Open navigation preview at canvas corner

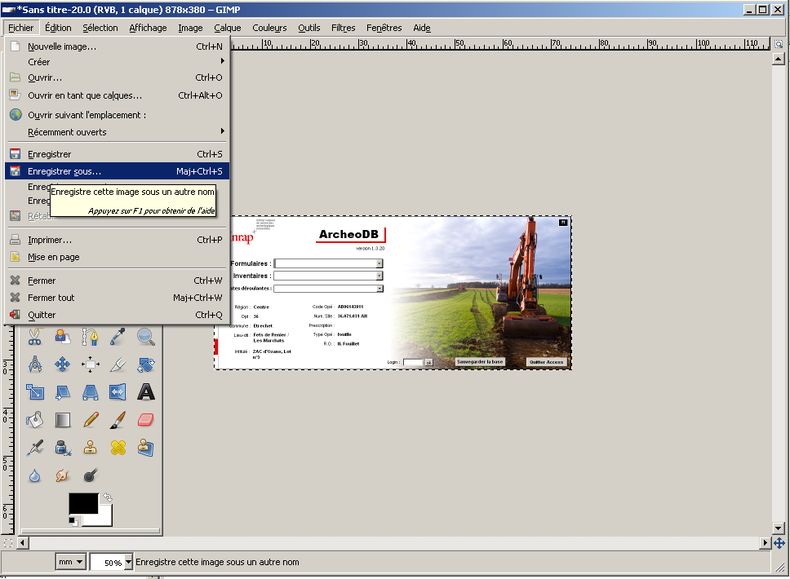pyautogui.click(x=779, y=543)
